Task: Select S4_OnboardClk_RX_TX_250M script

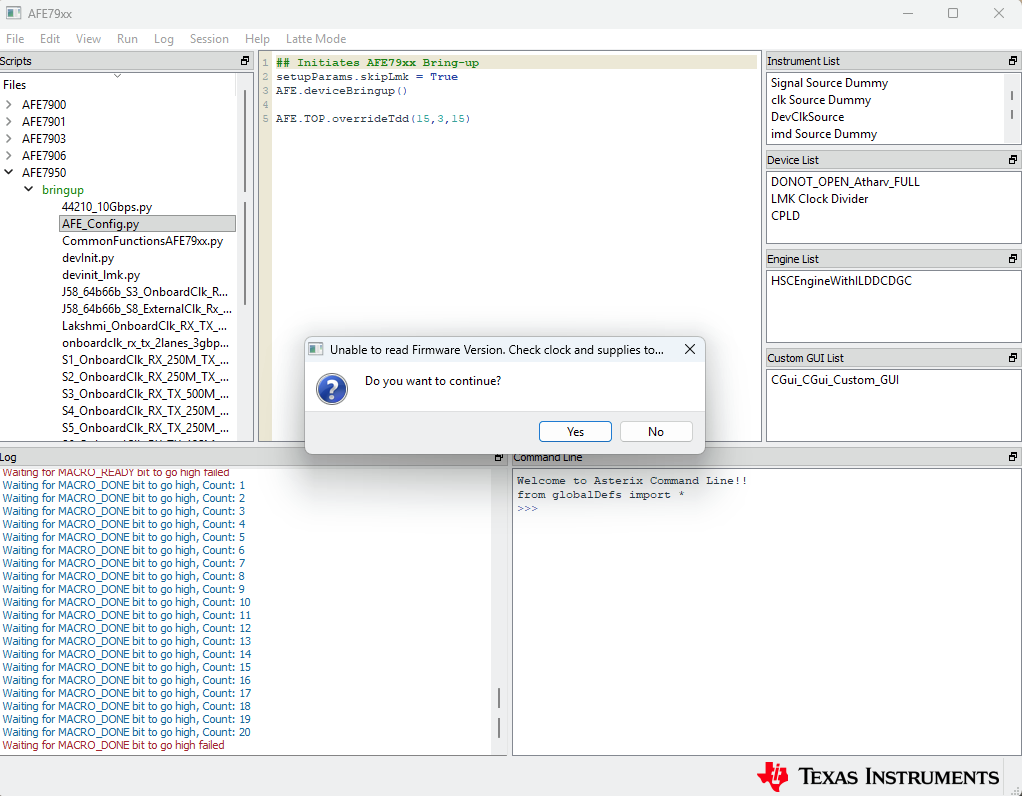Action: (145, 411)
